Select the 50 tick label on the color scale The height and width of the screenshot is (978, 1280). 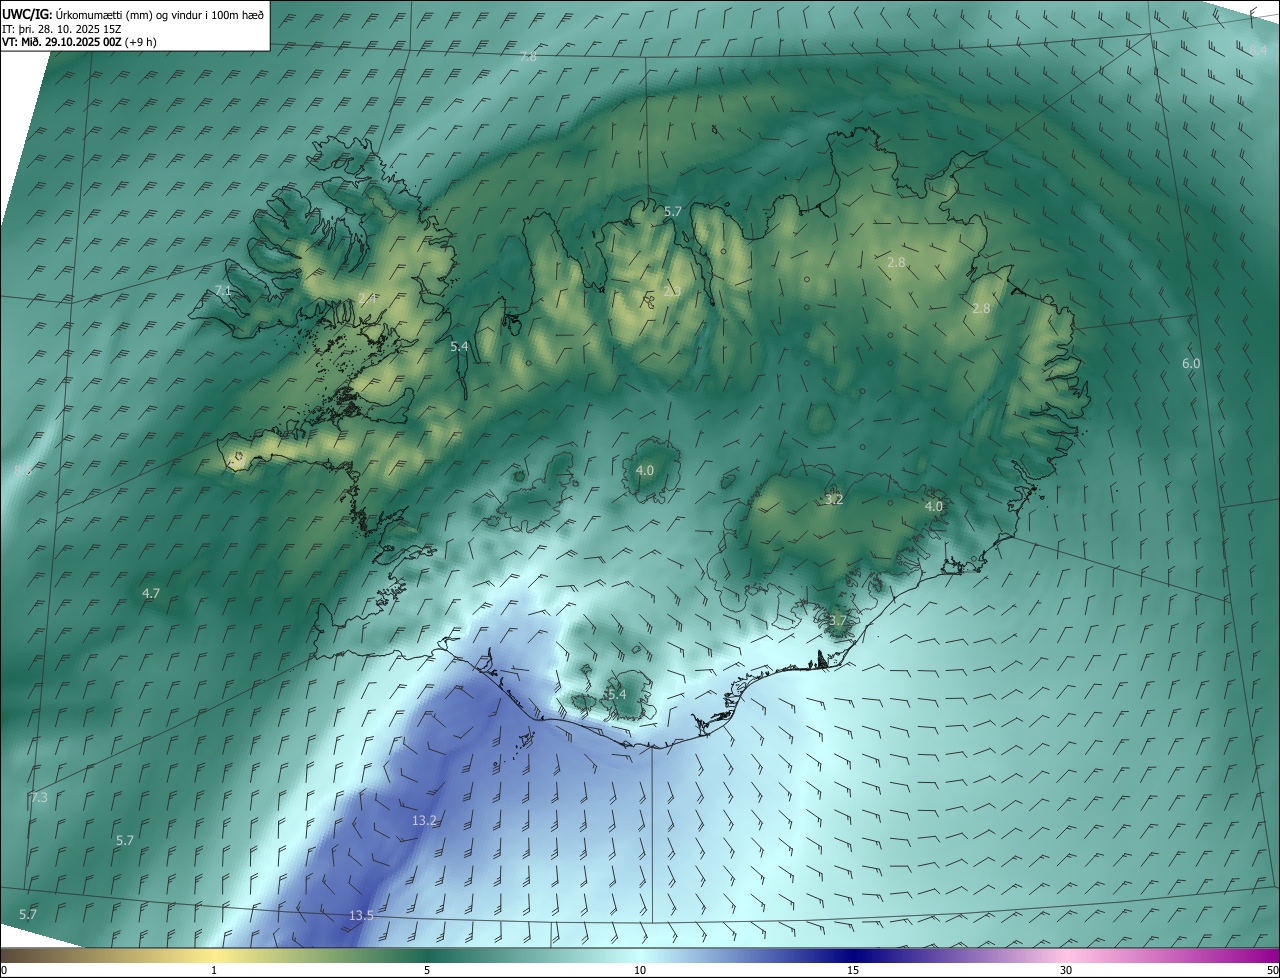click(1272, 970)
